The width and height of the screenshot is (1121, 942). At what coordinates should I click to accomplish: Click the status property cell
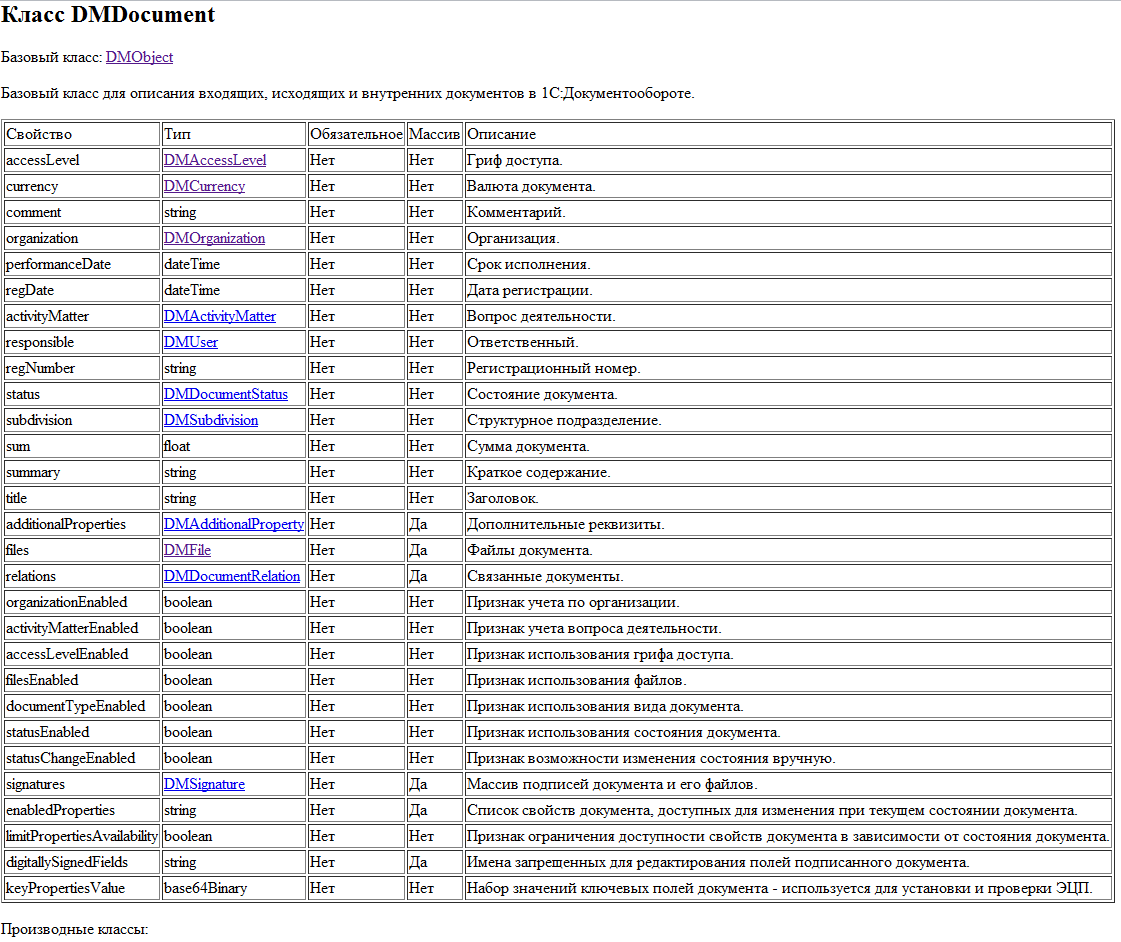tap(82, 394)
